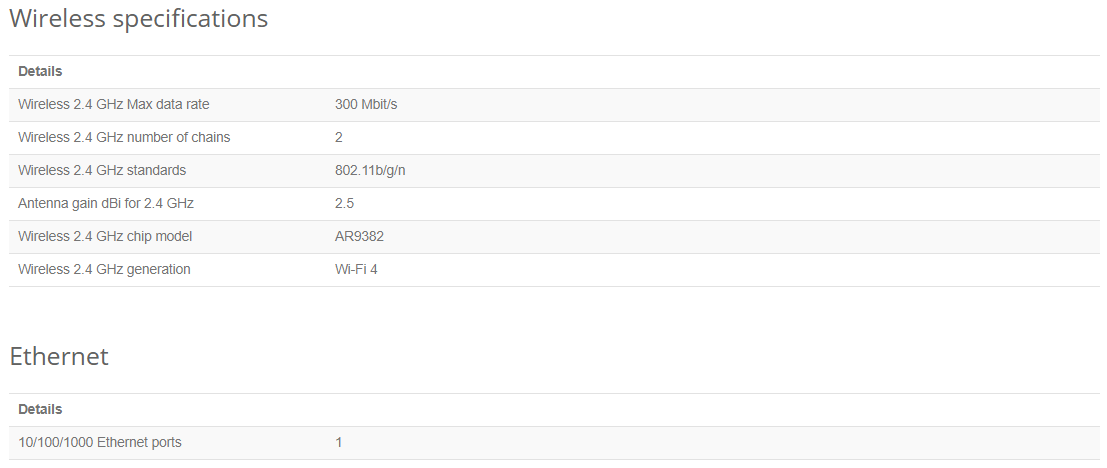The image size is (1107, 468).
Task: Click the Max data rate table row
Action: point(554,104)
